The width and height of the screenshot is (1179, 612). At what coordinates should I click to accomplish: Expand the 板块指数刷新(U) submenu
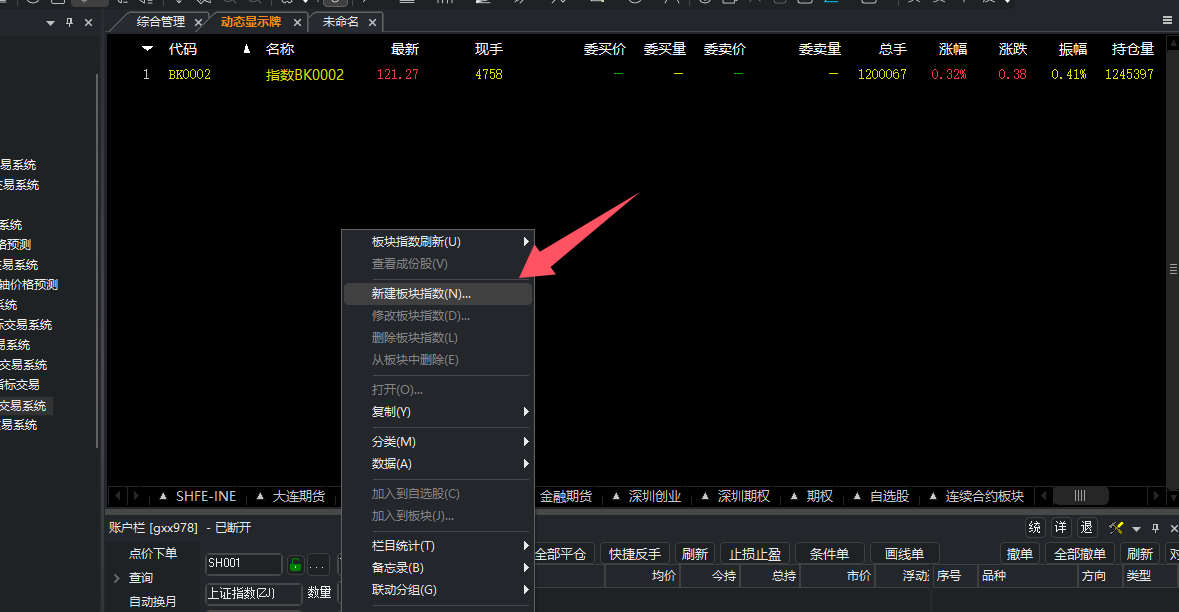pyautogui.click(x=526, y=241)
